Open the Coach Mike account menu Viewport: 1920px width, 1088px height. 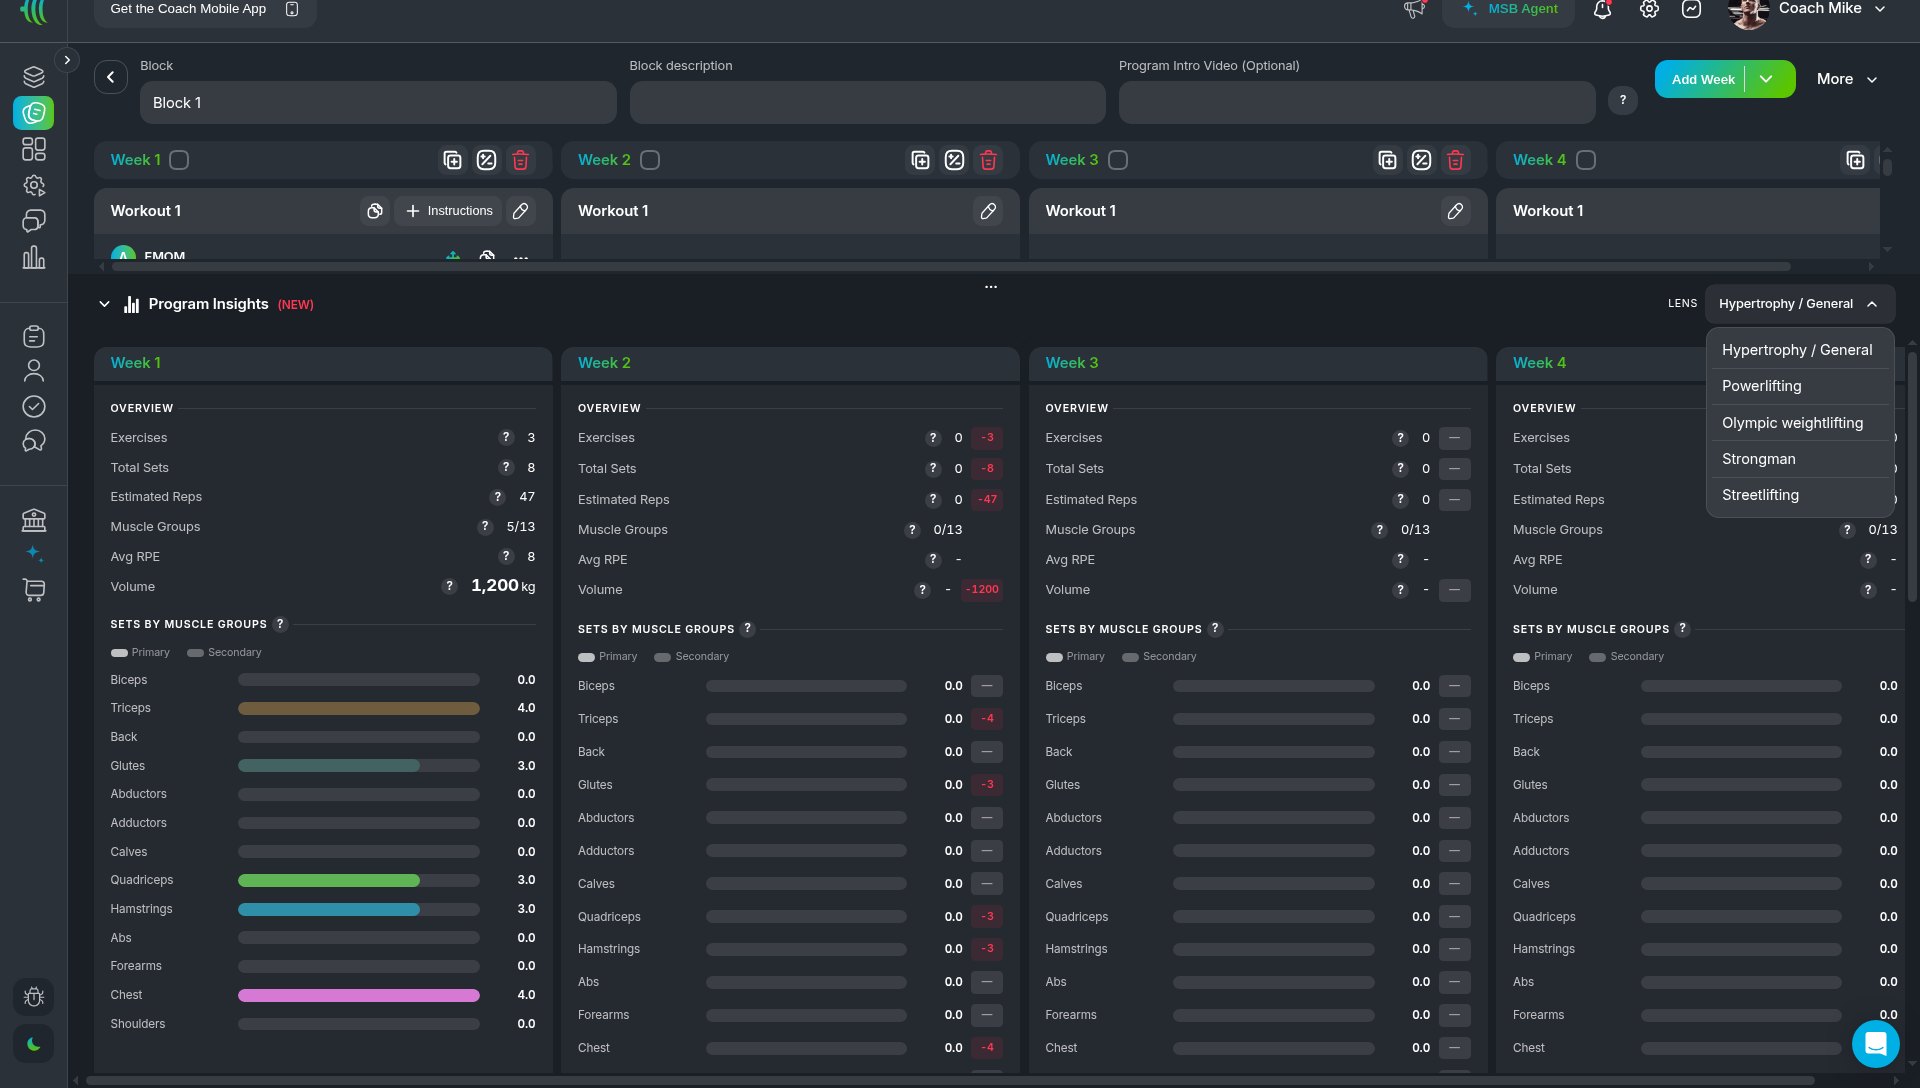coord(1808,10)
